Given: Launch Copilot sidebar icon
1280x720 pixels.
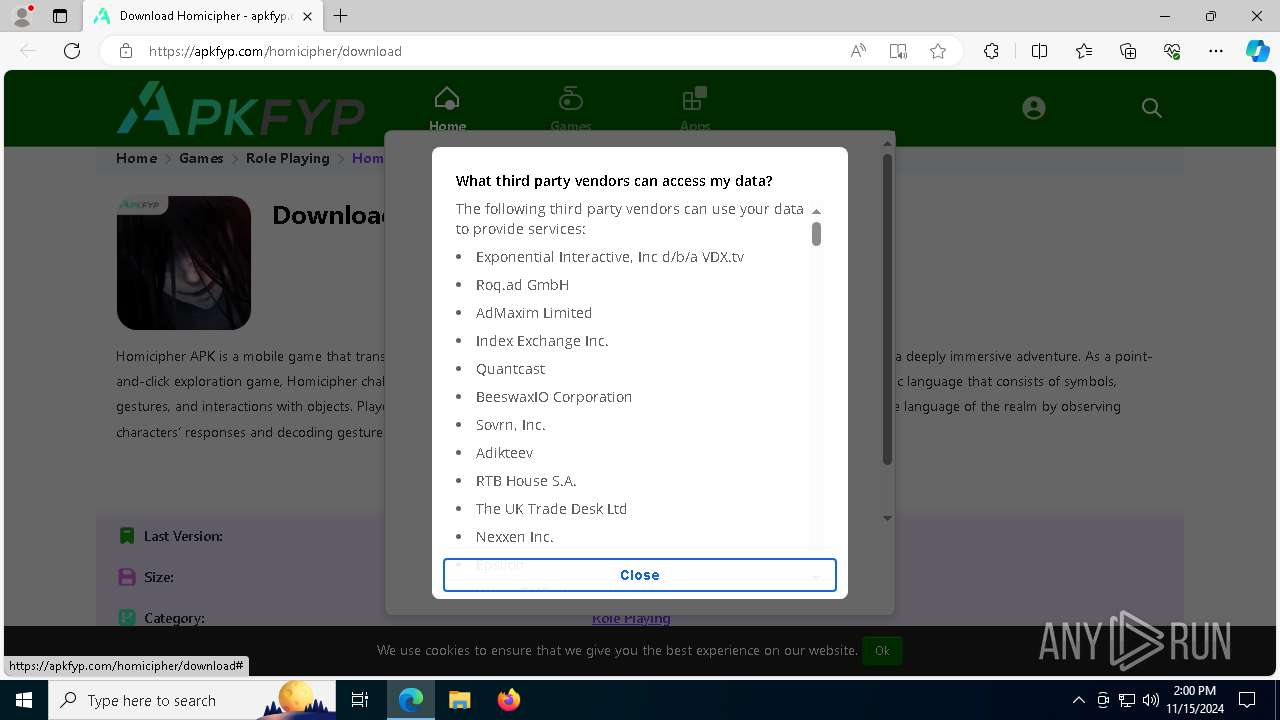Looking at the screenshot, I should 1257,51.
